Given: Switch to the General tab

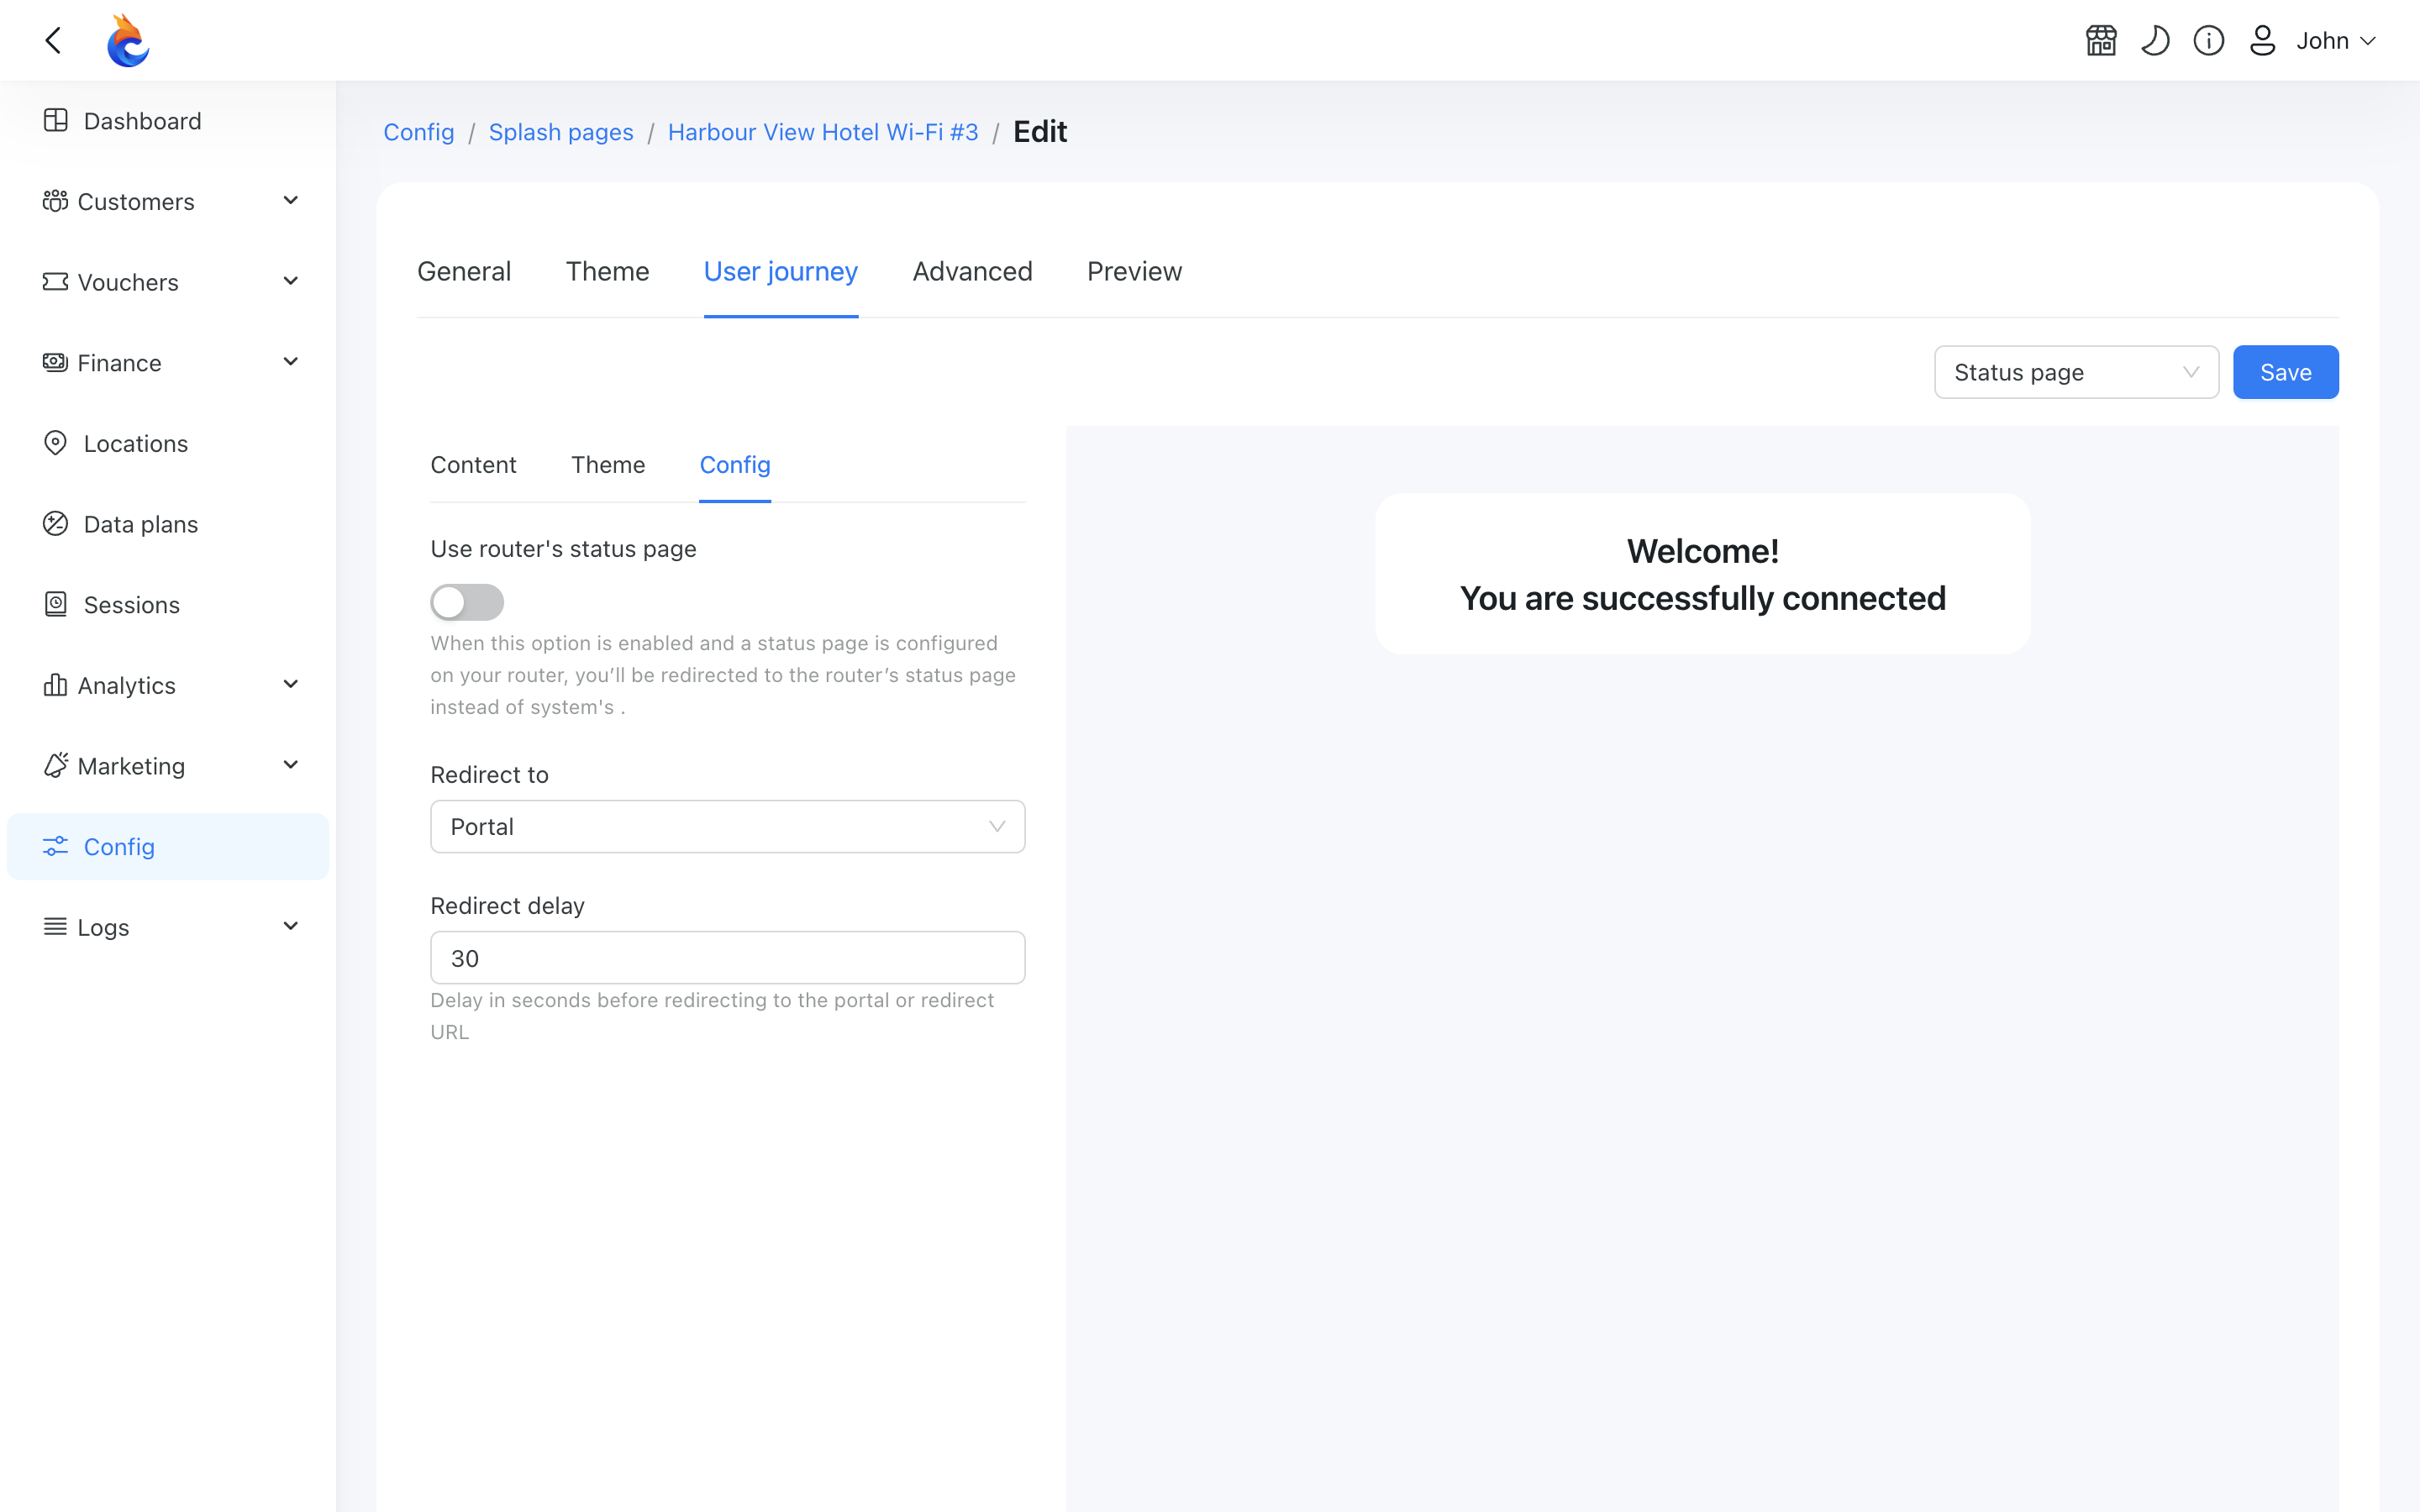Looking at the screenshot, I should click(x=464, y=271).
